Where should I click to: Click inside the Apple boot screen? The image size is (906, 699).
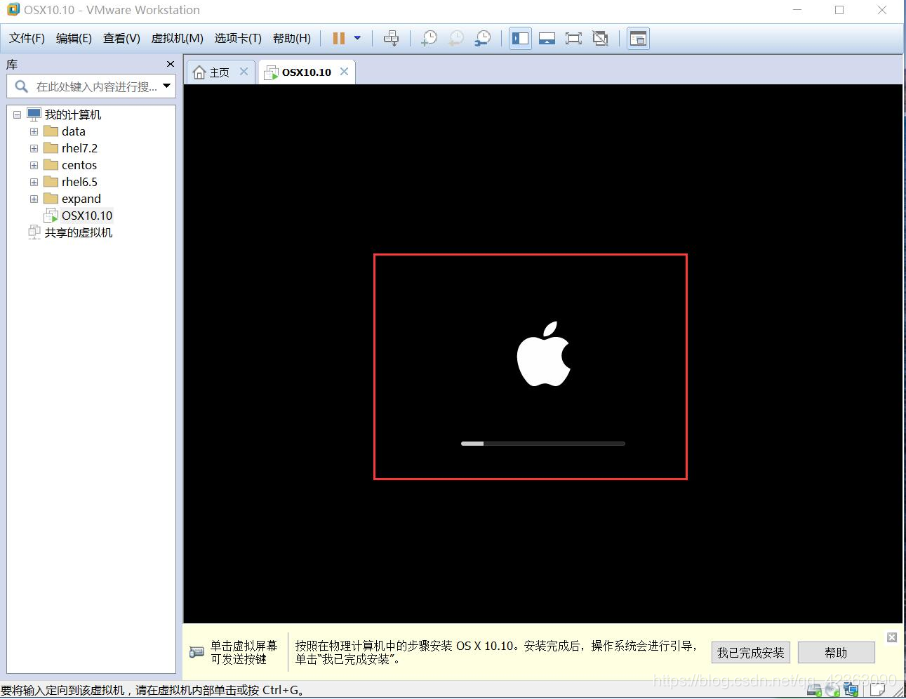(530, 366)
